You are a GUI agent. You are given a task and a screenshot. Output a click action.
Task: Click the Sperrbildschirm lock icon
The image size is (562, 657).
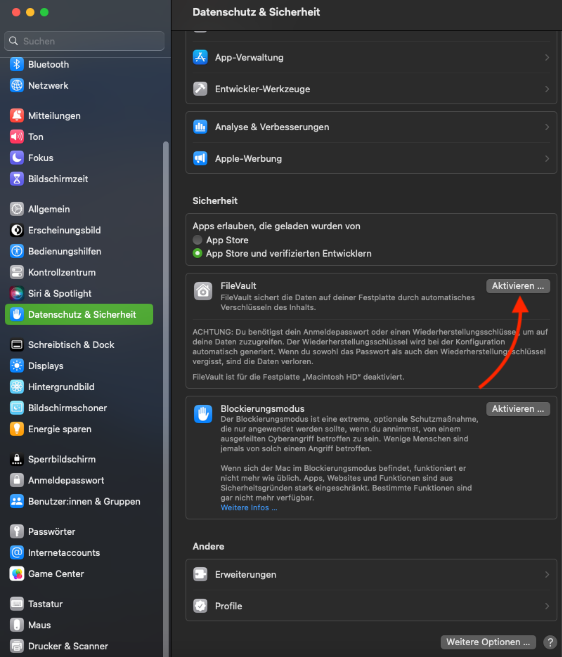tap(17, 459)
